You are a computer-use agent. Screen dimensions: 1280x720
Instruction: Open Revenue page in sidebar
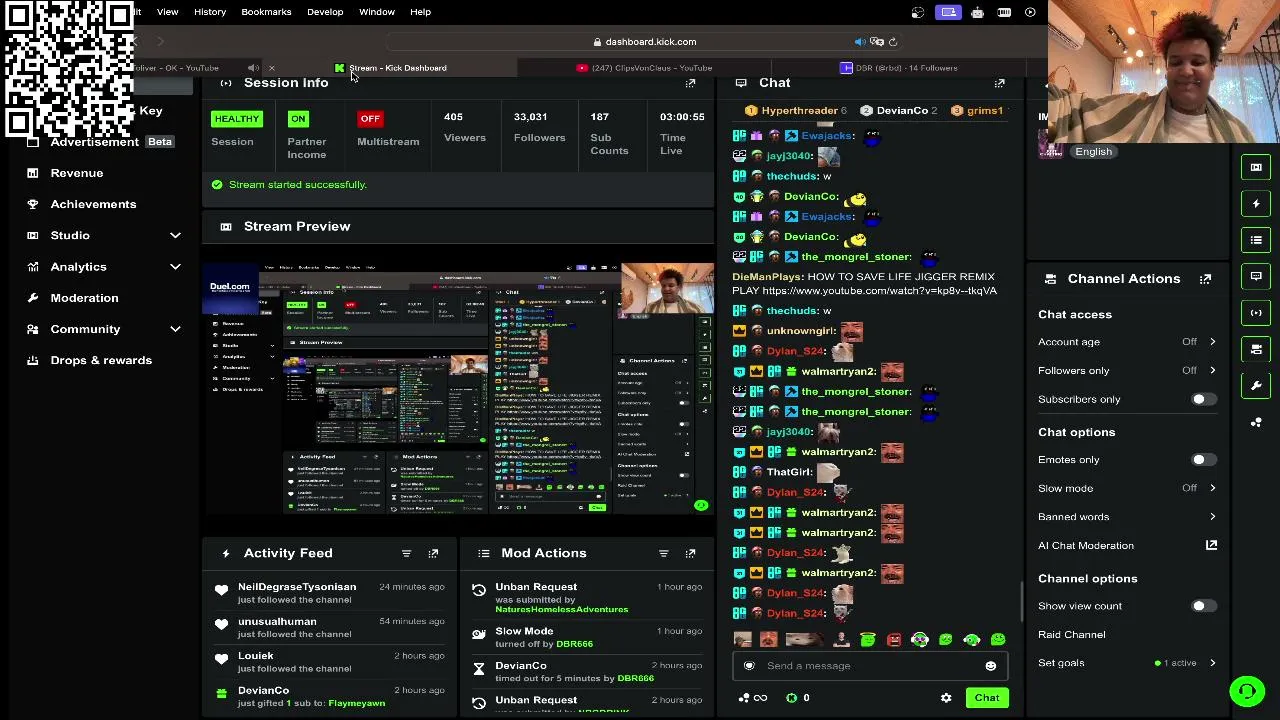(77, 173)
